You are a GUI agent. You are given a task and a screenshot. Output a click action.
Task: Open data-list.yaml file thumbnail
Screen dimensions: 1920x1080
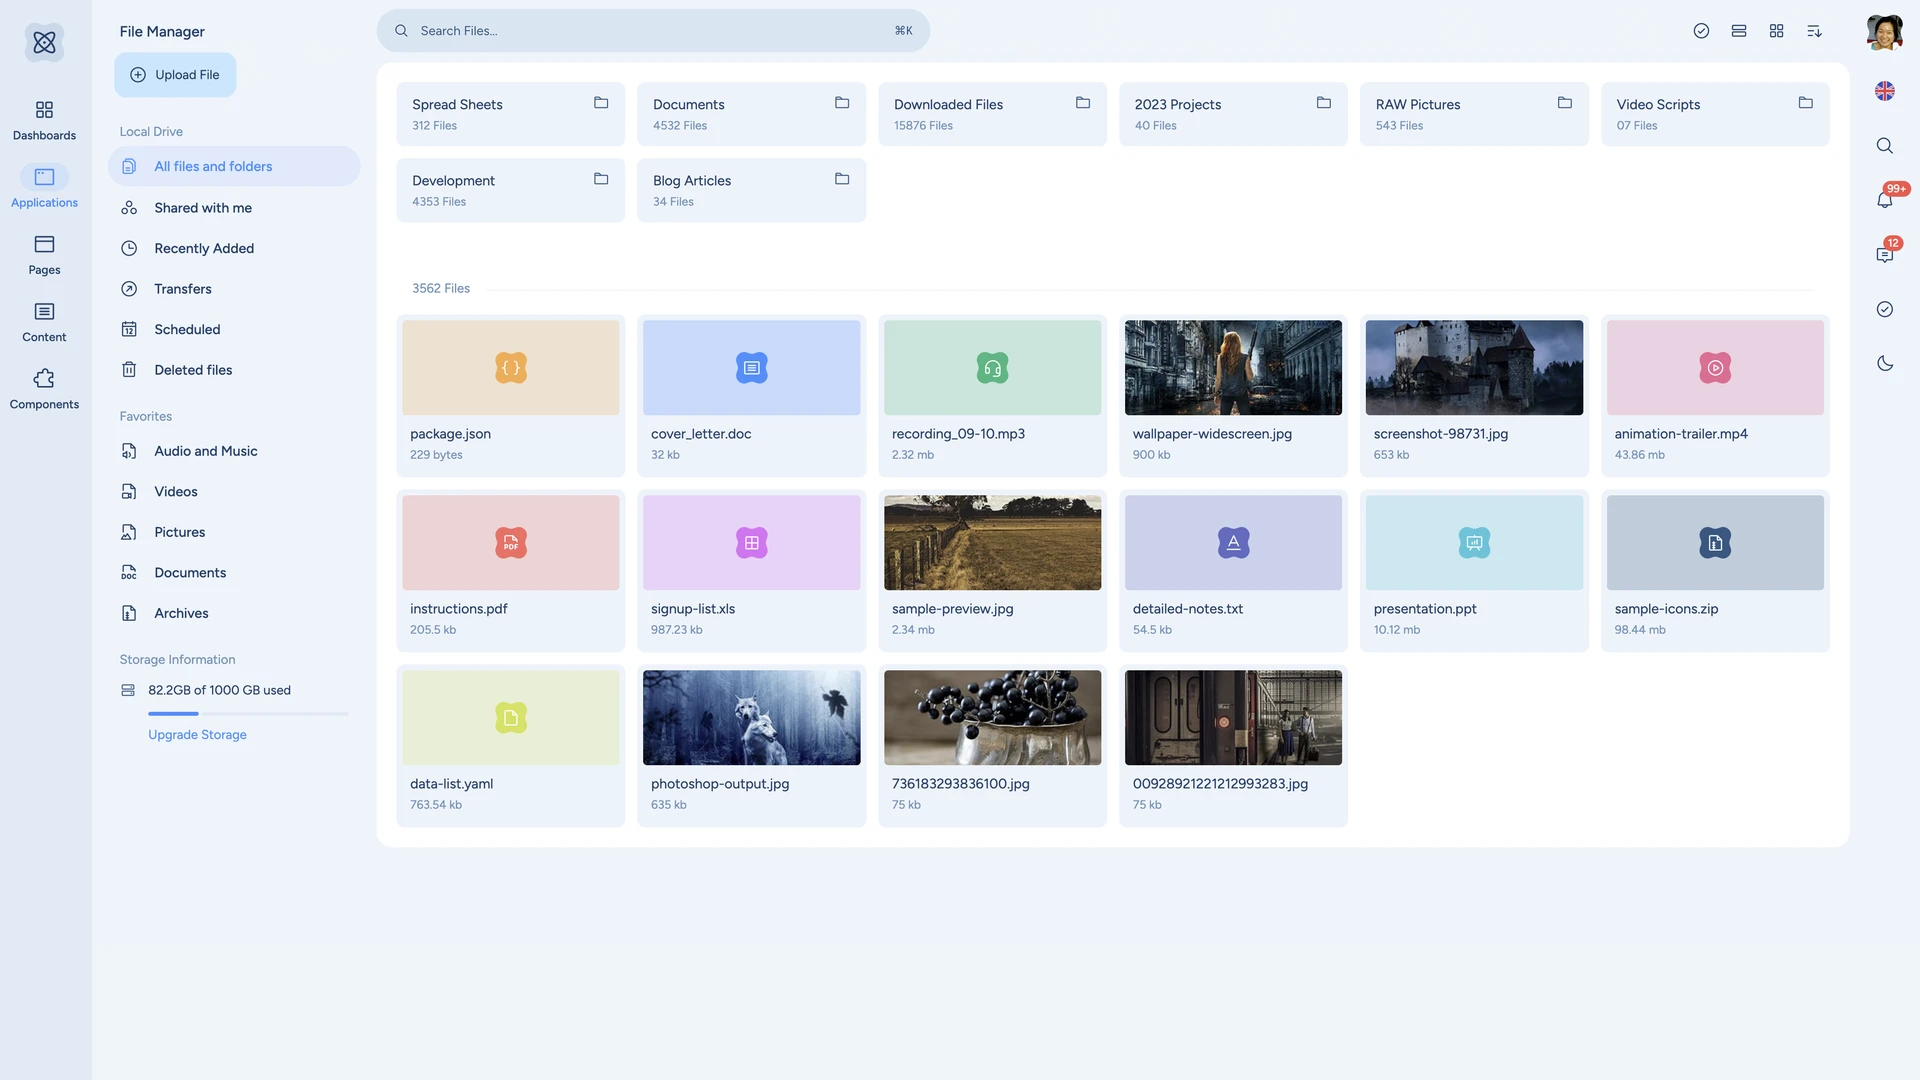(x=511, y=718)
